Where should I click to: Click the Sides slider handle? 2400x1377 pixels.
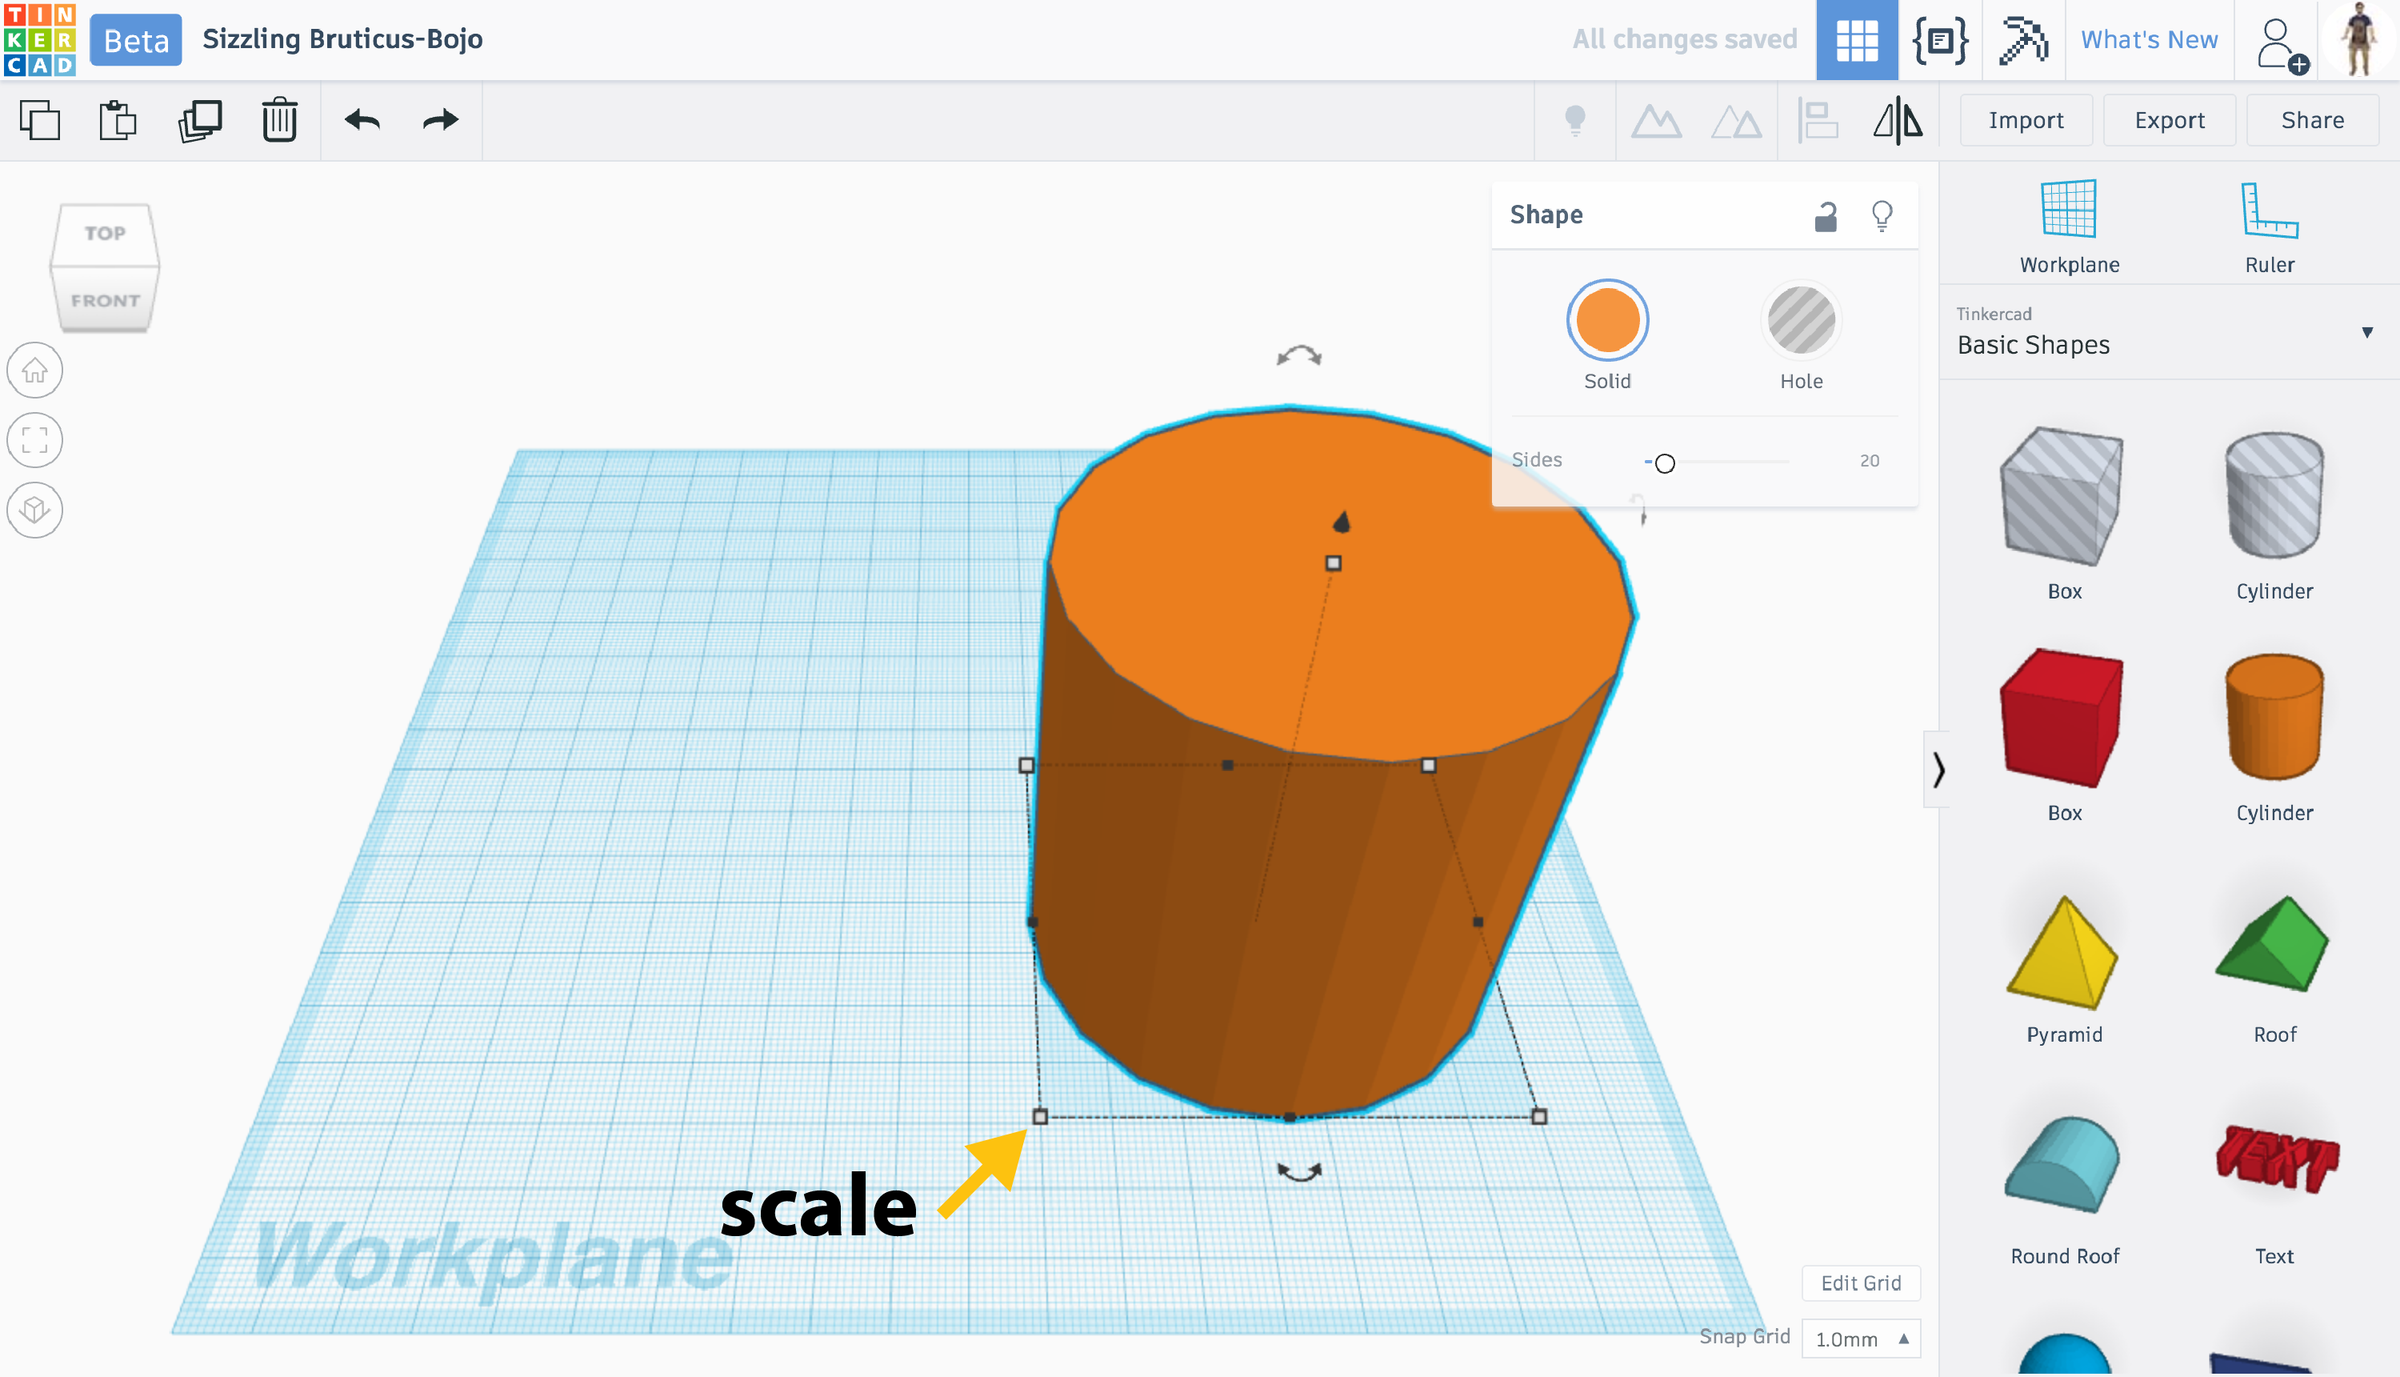pyautogui.click(x=1664, y=463)
